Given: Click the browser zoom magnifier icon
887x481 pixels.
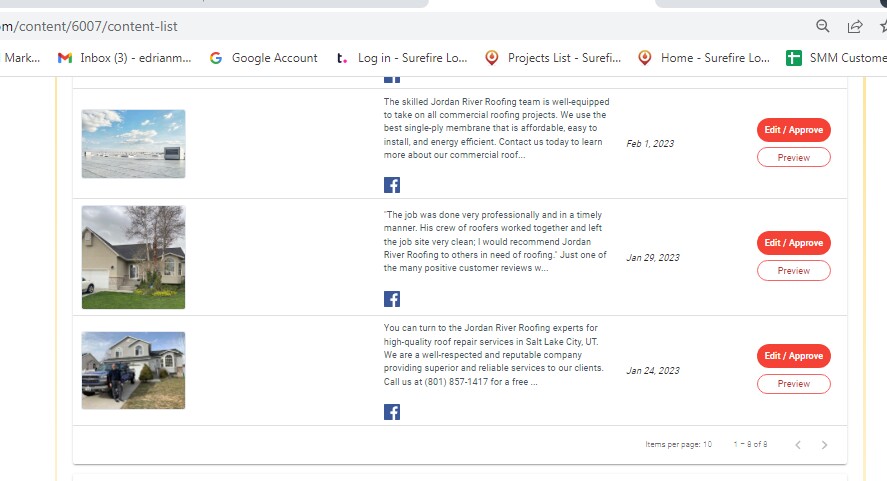Looking at the screenshot, I should click(823, 26).
